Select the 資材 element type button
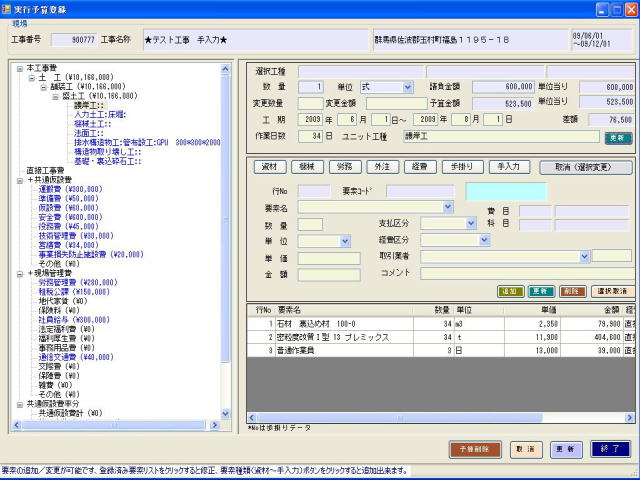Image resolution: width=640 pixels, height=480 pixels. (270, 167)
